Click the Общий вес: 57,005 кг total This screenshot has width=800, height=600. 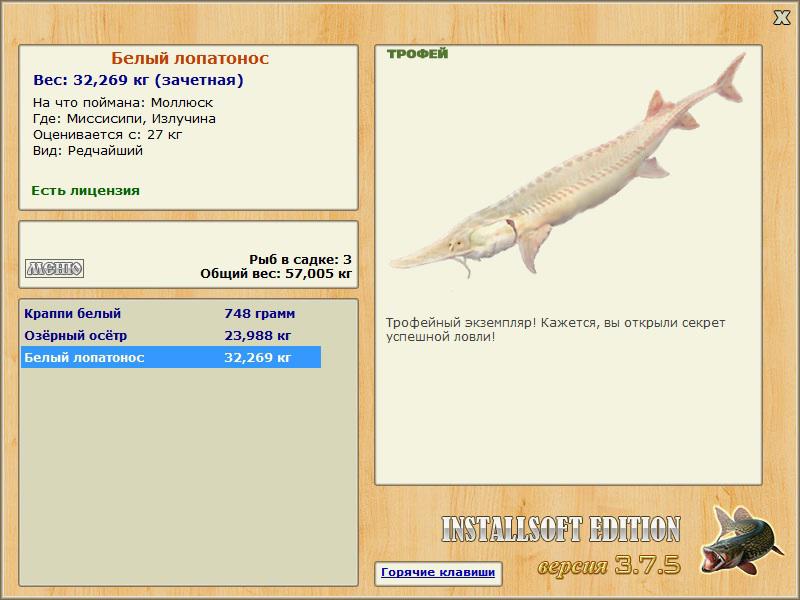[x=276, y=274]
